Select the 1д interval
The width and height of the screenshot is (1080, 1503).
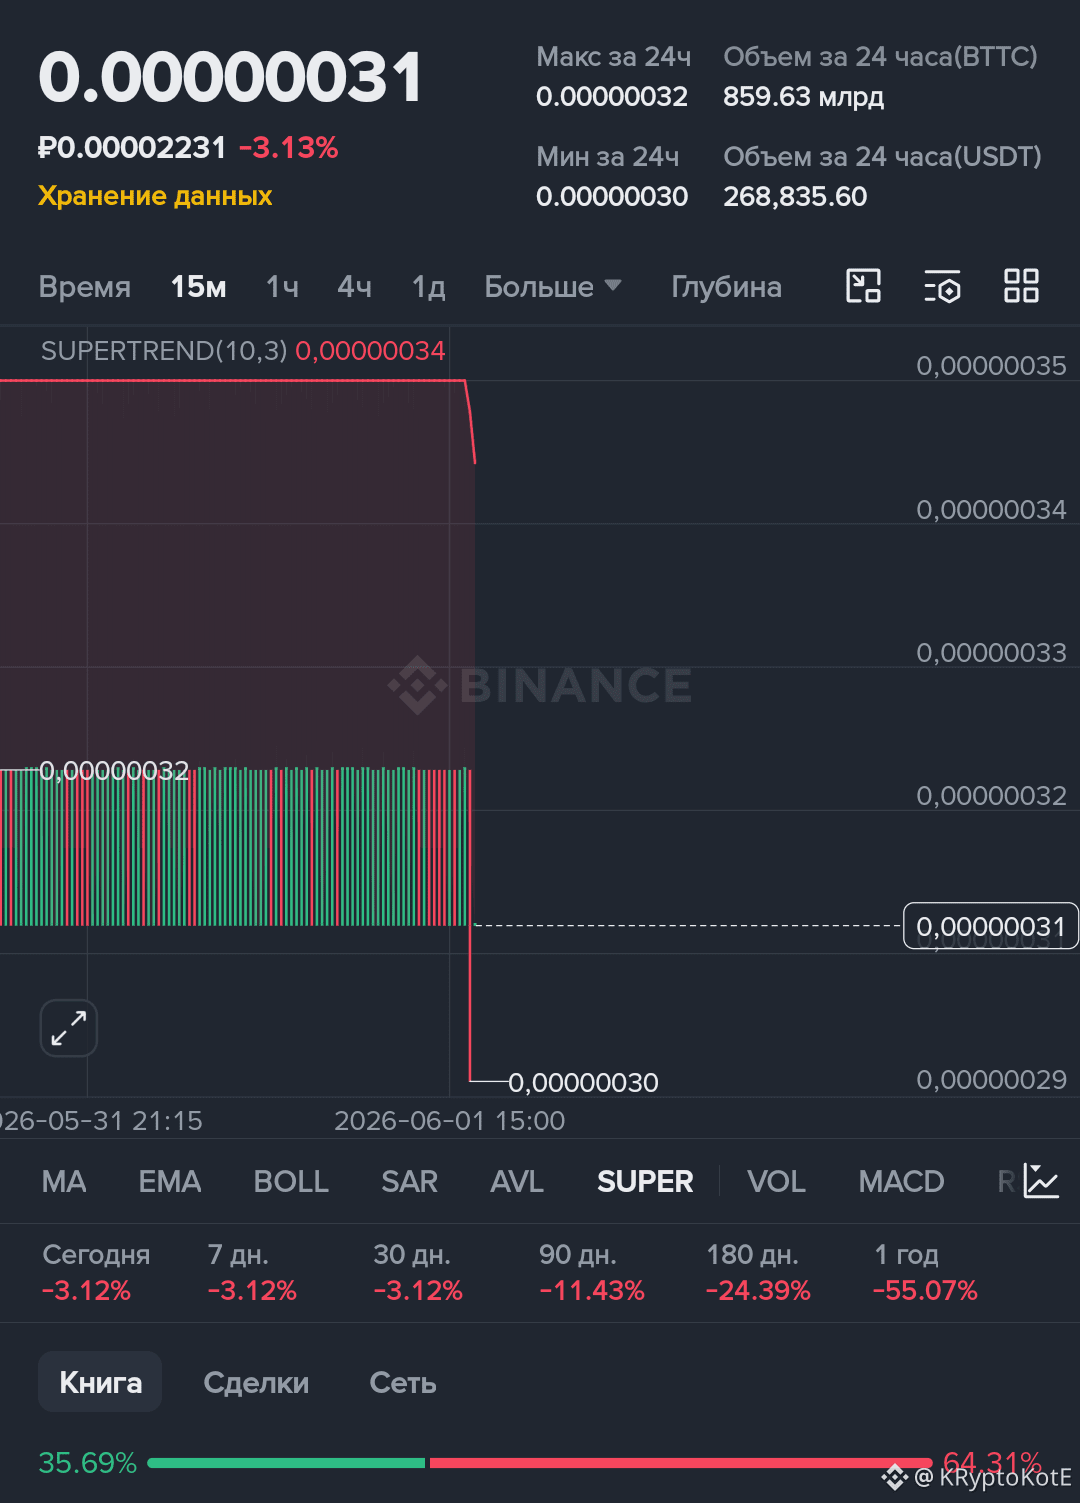tap(428, 287)
